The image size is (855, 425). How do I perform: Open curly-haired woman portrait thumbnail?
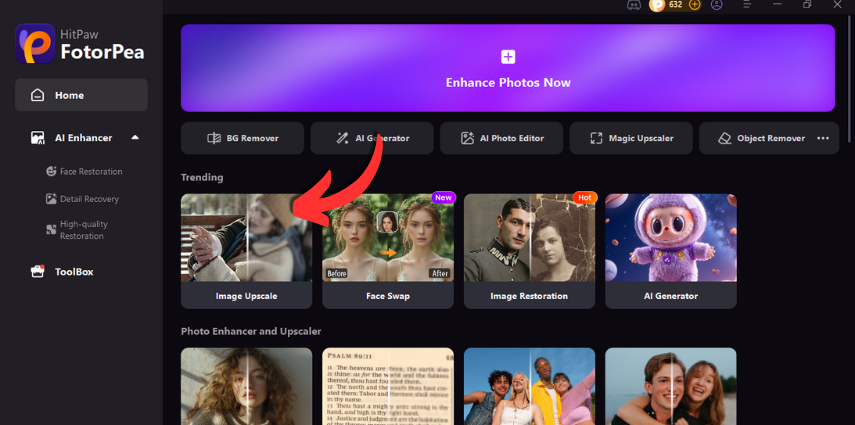pyautogui.click(x=246, y=386)
